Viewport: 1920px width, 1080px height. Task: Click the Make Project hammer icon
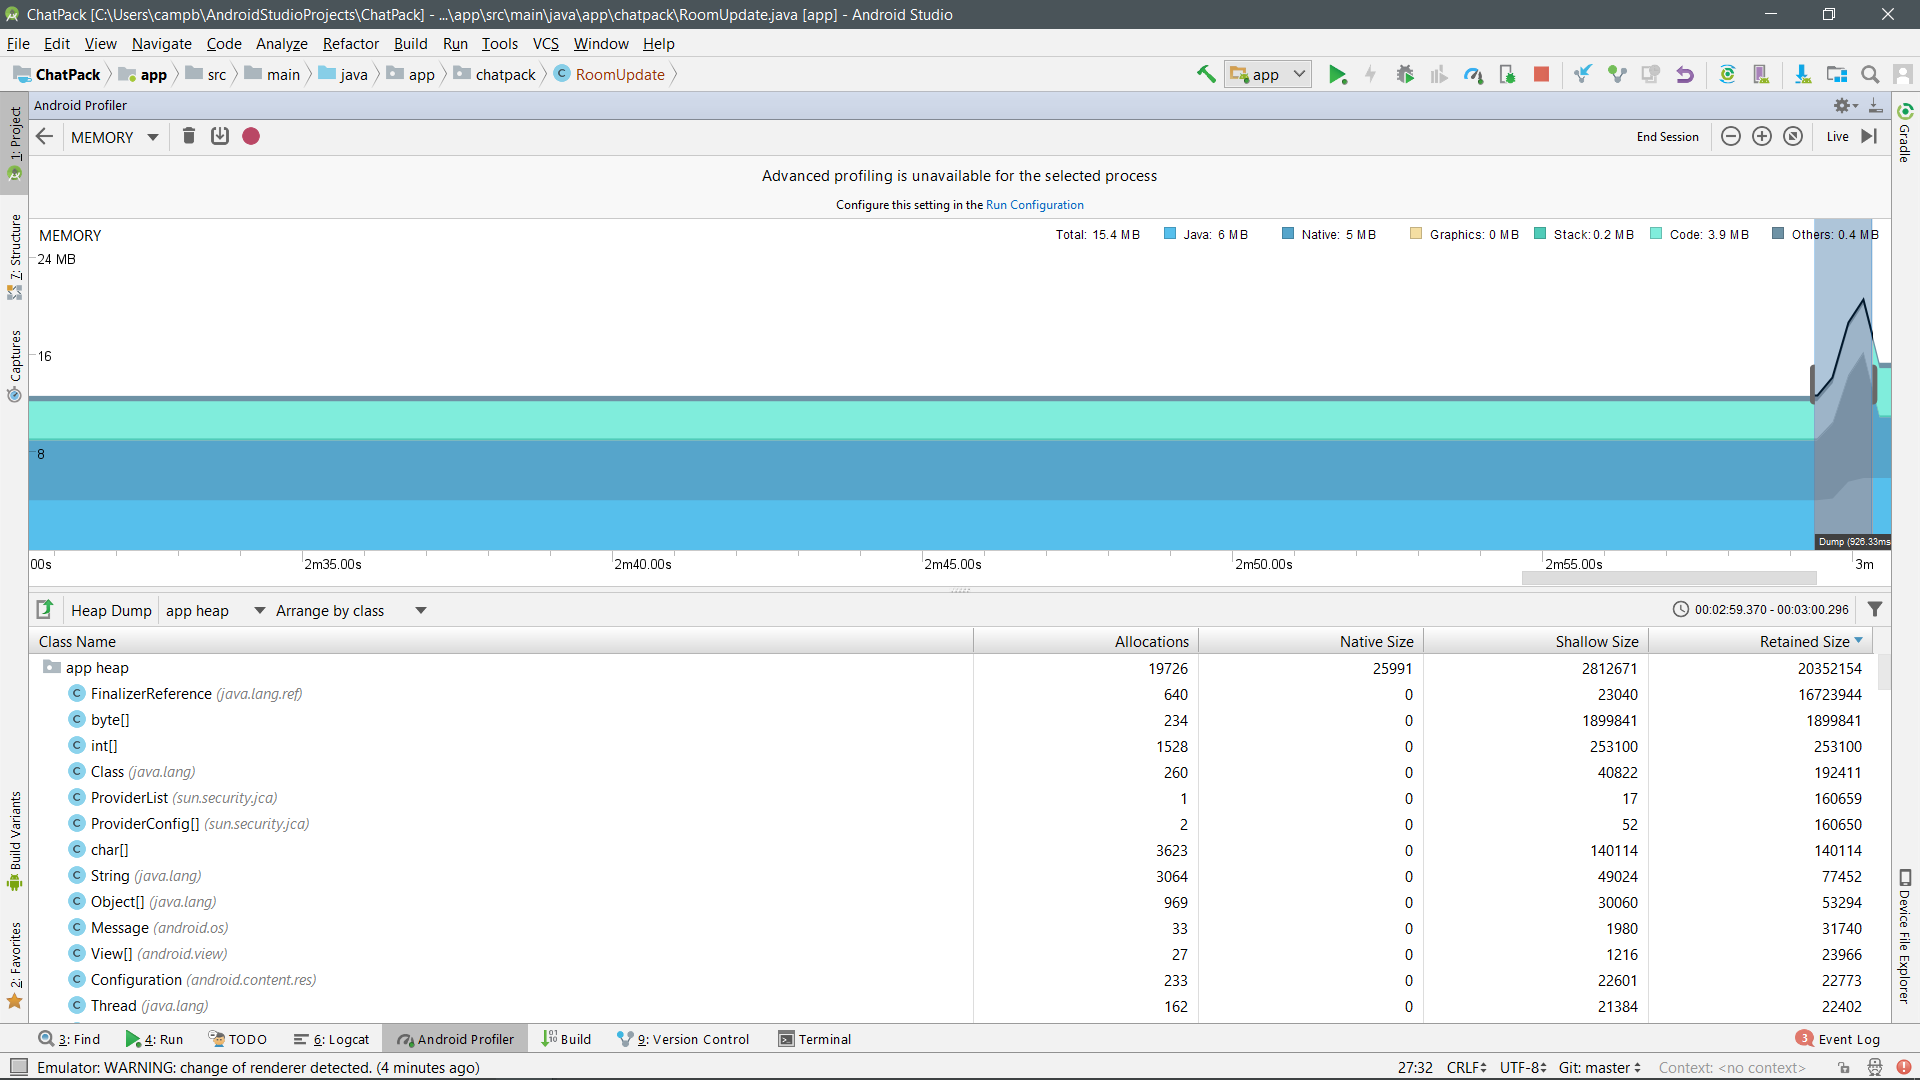1206,74
